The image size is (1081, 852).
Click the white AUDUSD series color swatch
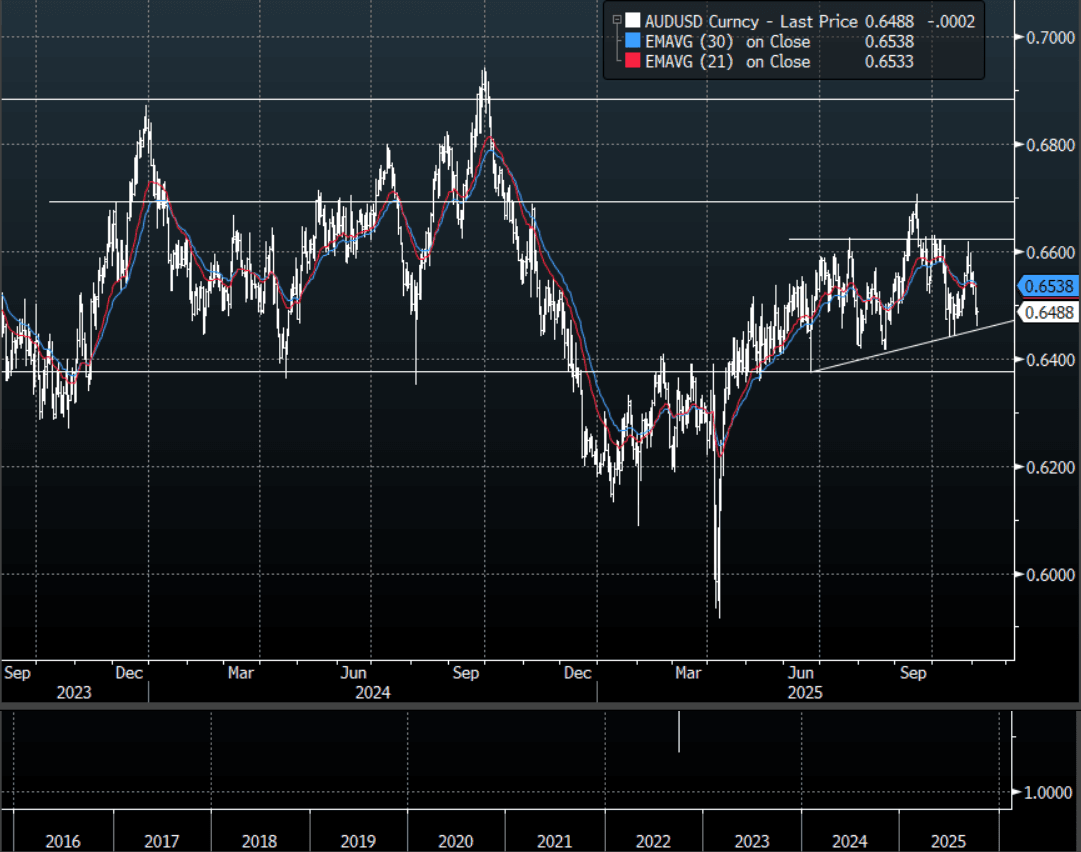coord(632,20)
